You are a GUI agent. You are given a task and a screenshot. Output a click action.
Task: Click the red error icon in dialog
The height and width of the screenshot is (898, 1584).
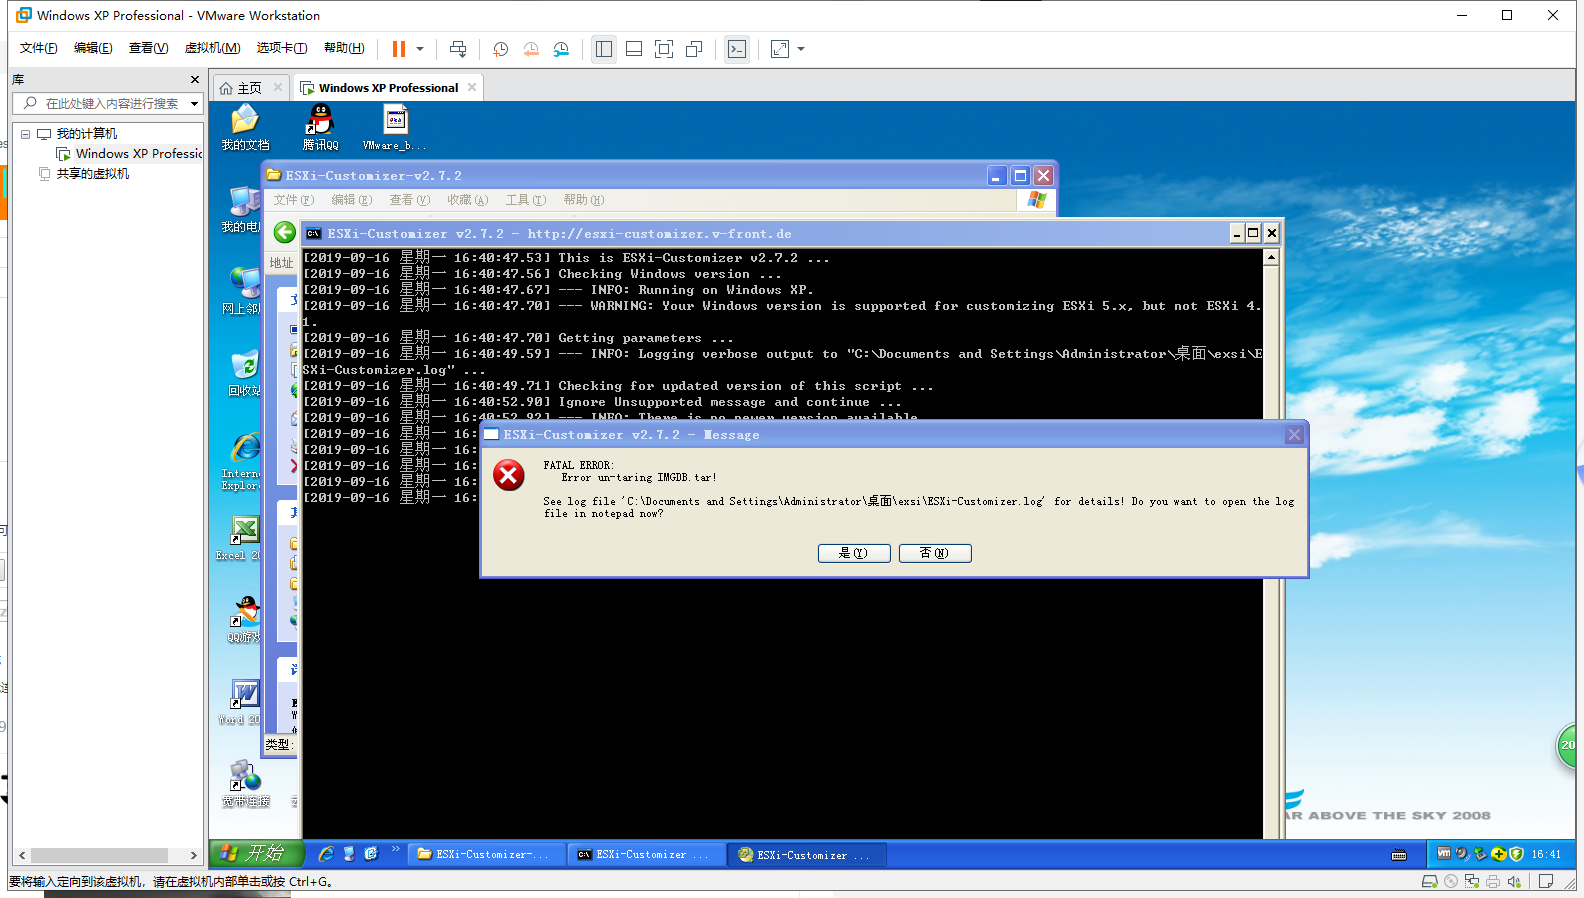[x=508, y=475]
